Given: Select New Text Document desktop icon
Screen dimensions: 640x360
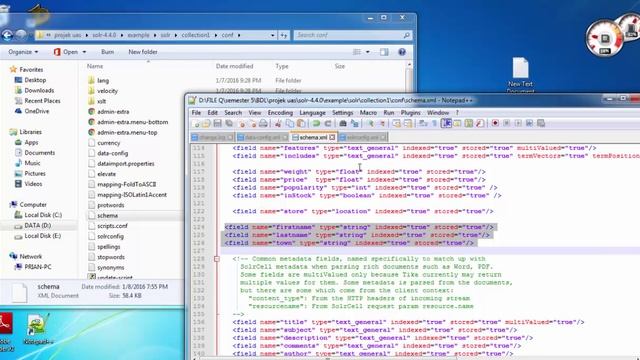Looking at the screenshot, I should click(520, 76).
